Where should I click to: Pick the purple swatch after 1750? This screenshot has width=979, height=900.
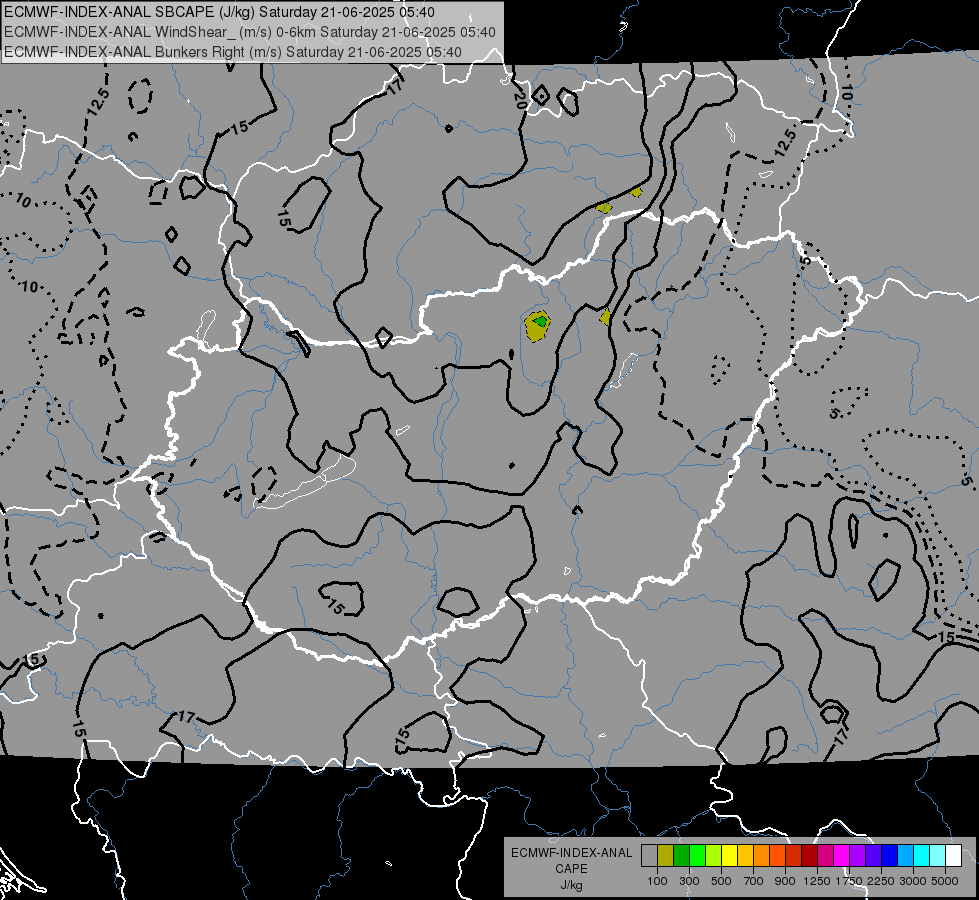pyautogui.click(x=857, y=855)
